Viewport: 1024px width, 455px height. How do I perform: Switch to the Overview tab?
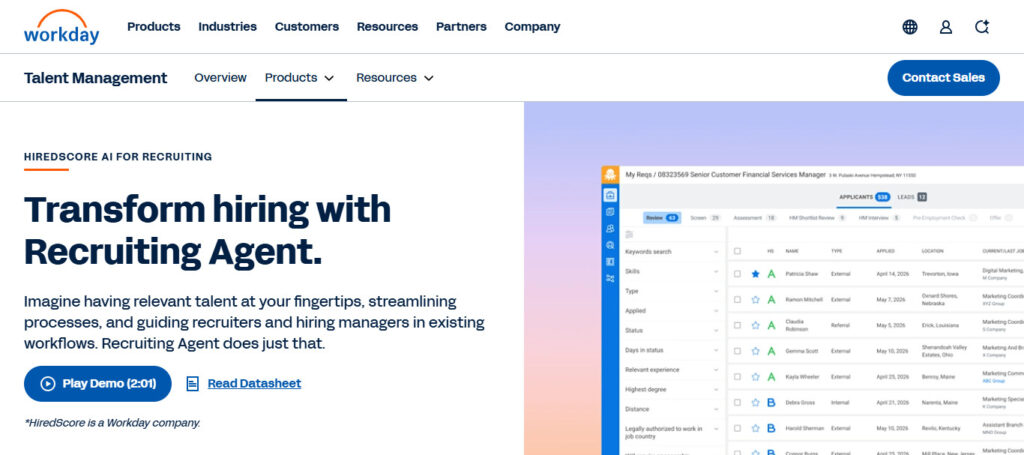pyautogui.click(x=220, y=78)
